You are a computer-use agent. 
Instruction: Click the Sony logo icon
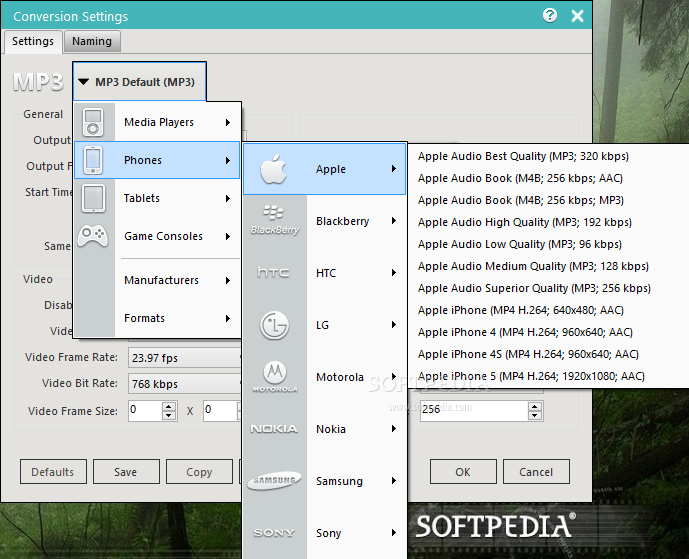[274, 533]
